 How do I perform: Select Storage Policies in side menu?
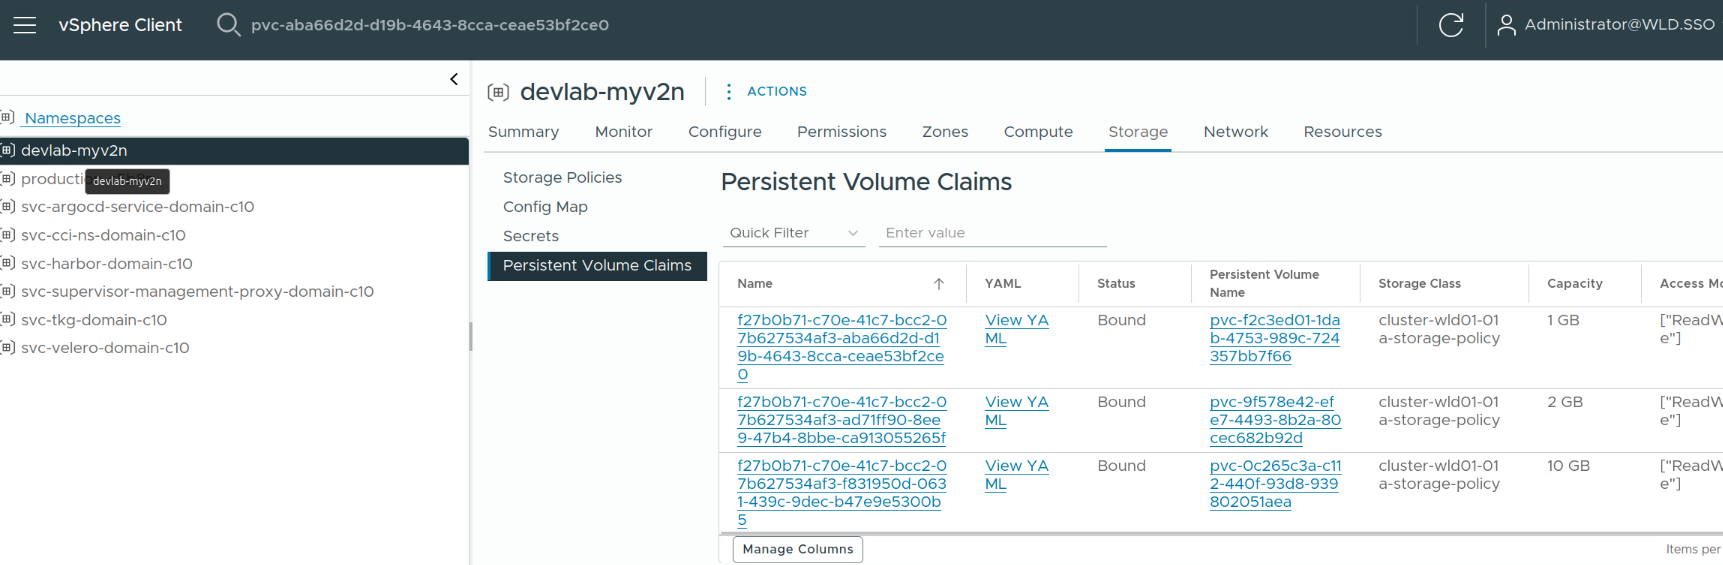pyautogui.click(x=562, y=177)
